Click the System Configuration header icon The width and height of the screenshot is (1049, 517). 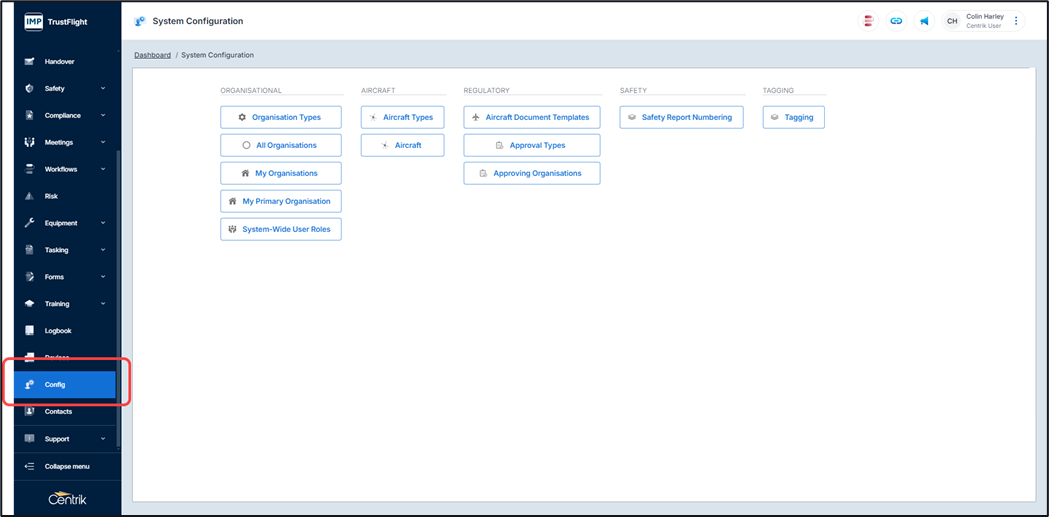click(x=140, y=21)
